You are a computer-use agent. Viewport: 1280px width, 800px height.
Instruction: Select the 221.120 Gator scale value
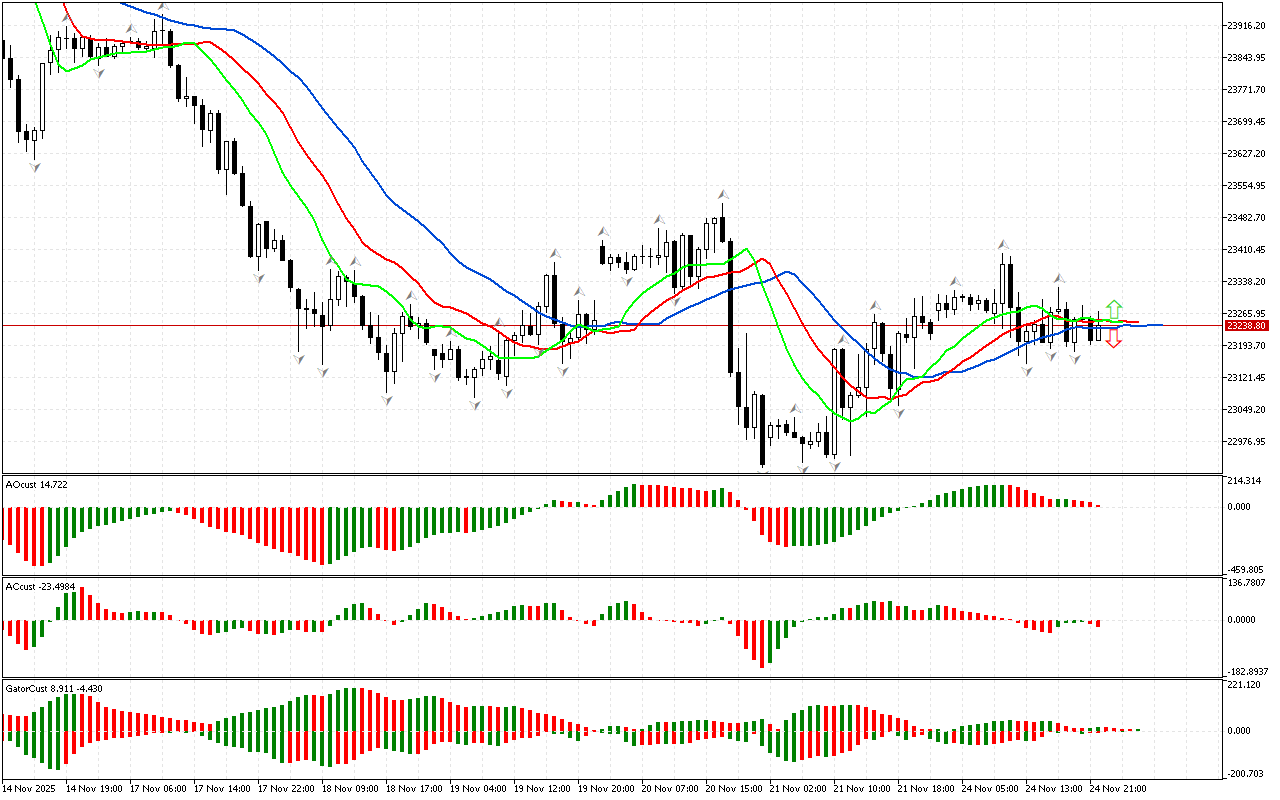pyautogui.click(x=1244, y=685)
